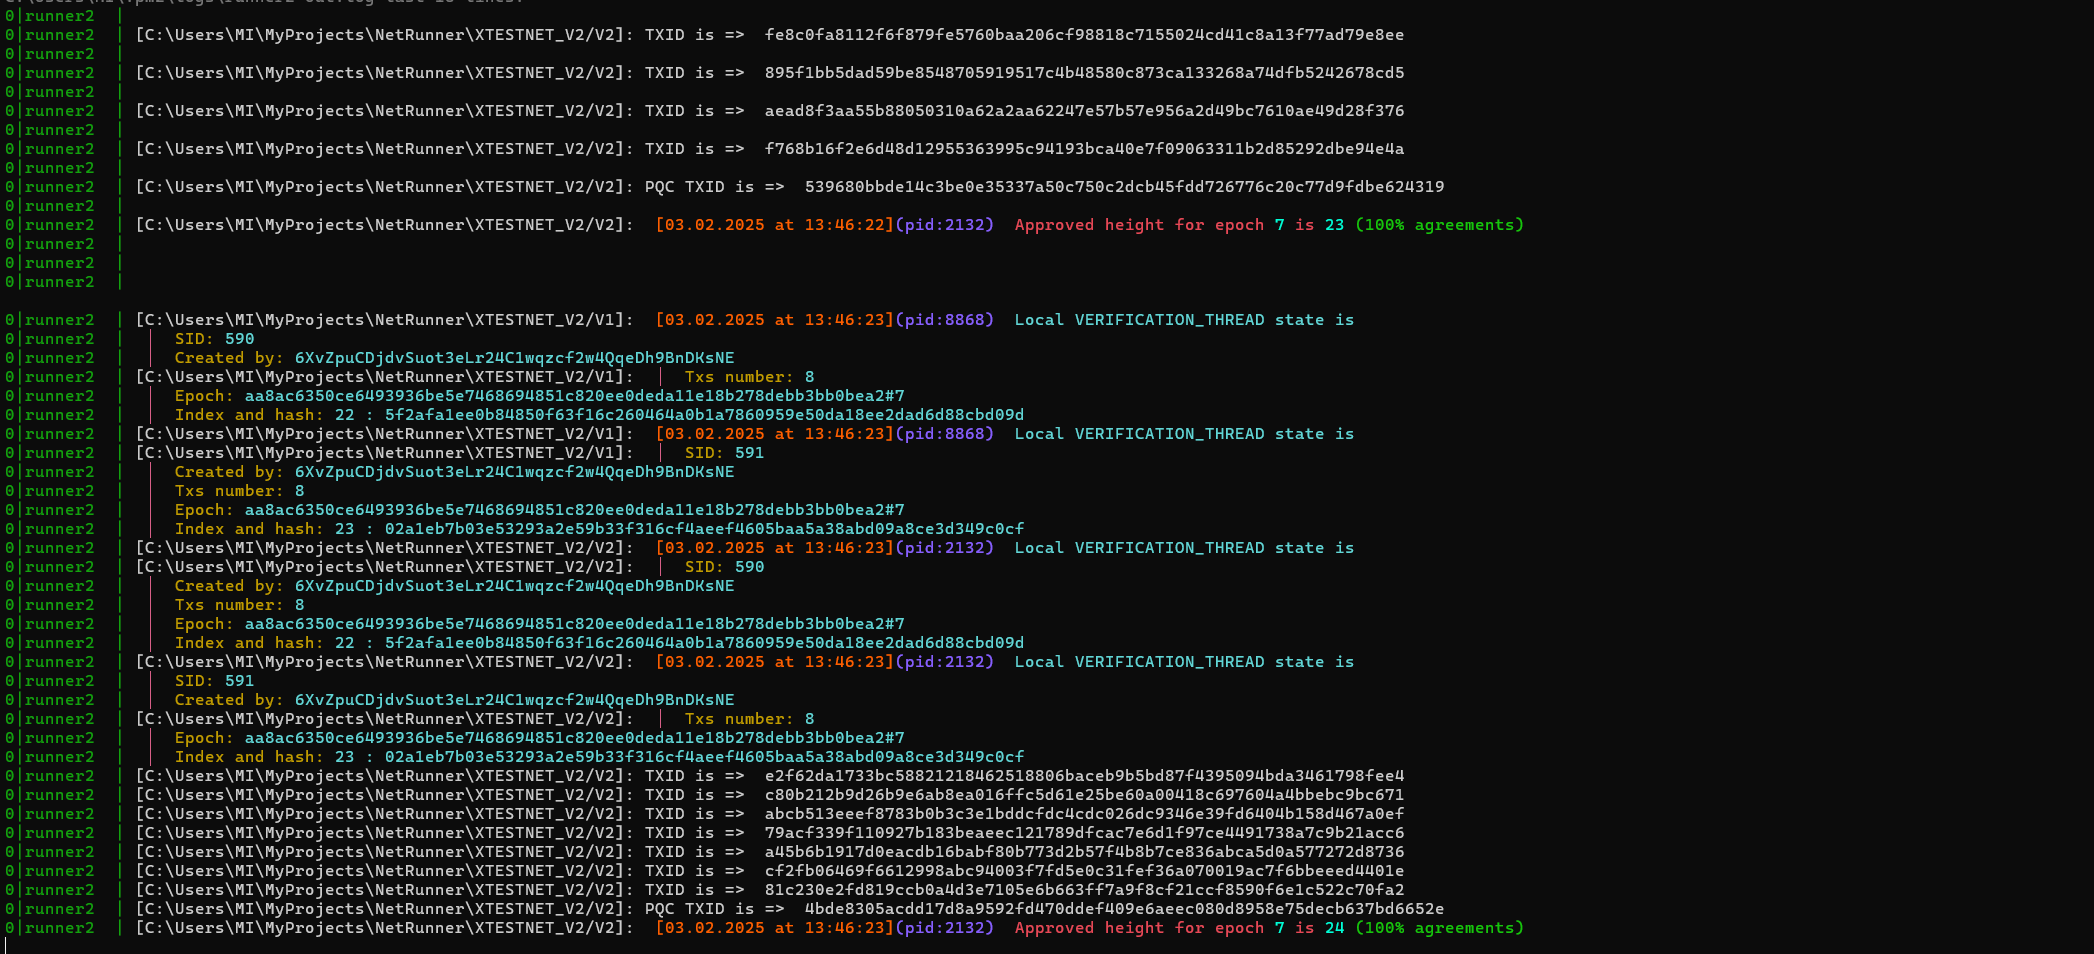
Task: Click the TXID hash starting with a45b6b19
Action: 1084,852
